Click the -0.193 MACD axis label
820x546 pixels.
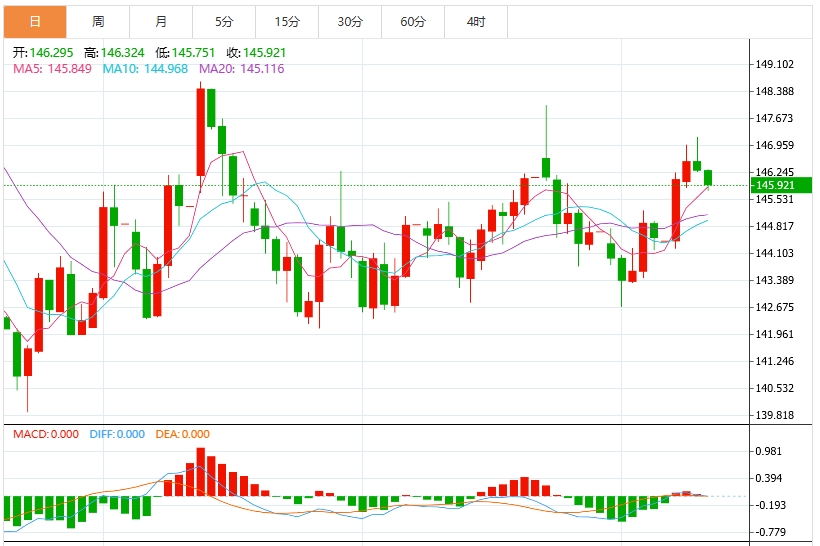(770, 505)
